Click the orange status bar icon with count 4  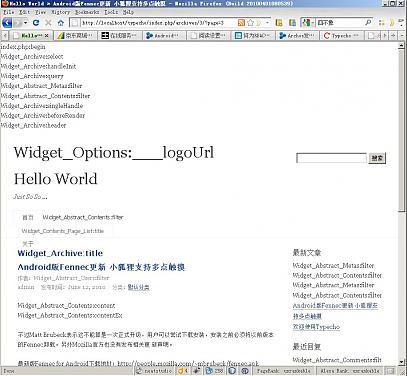tap(183, 371)
